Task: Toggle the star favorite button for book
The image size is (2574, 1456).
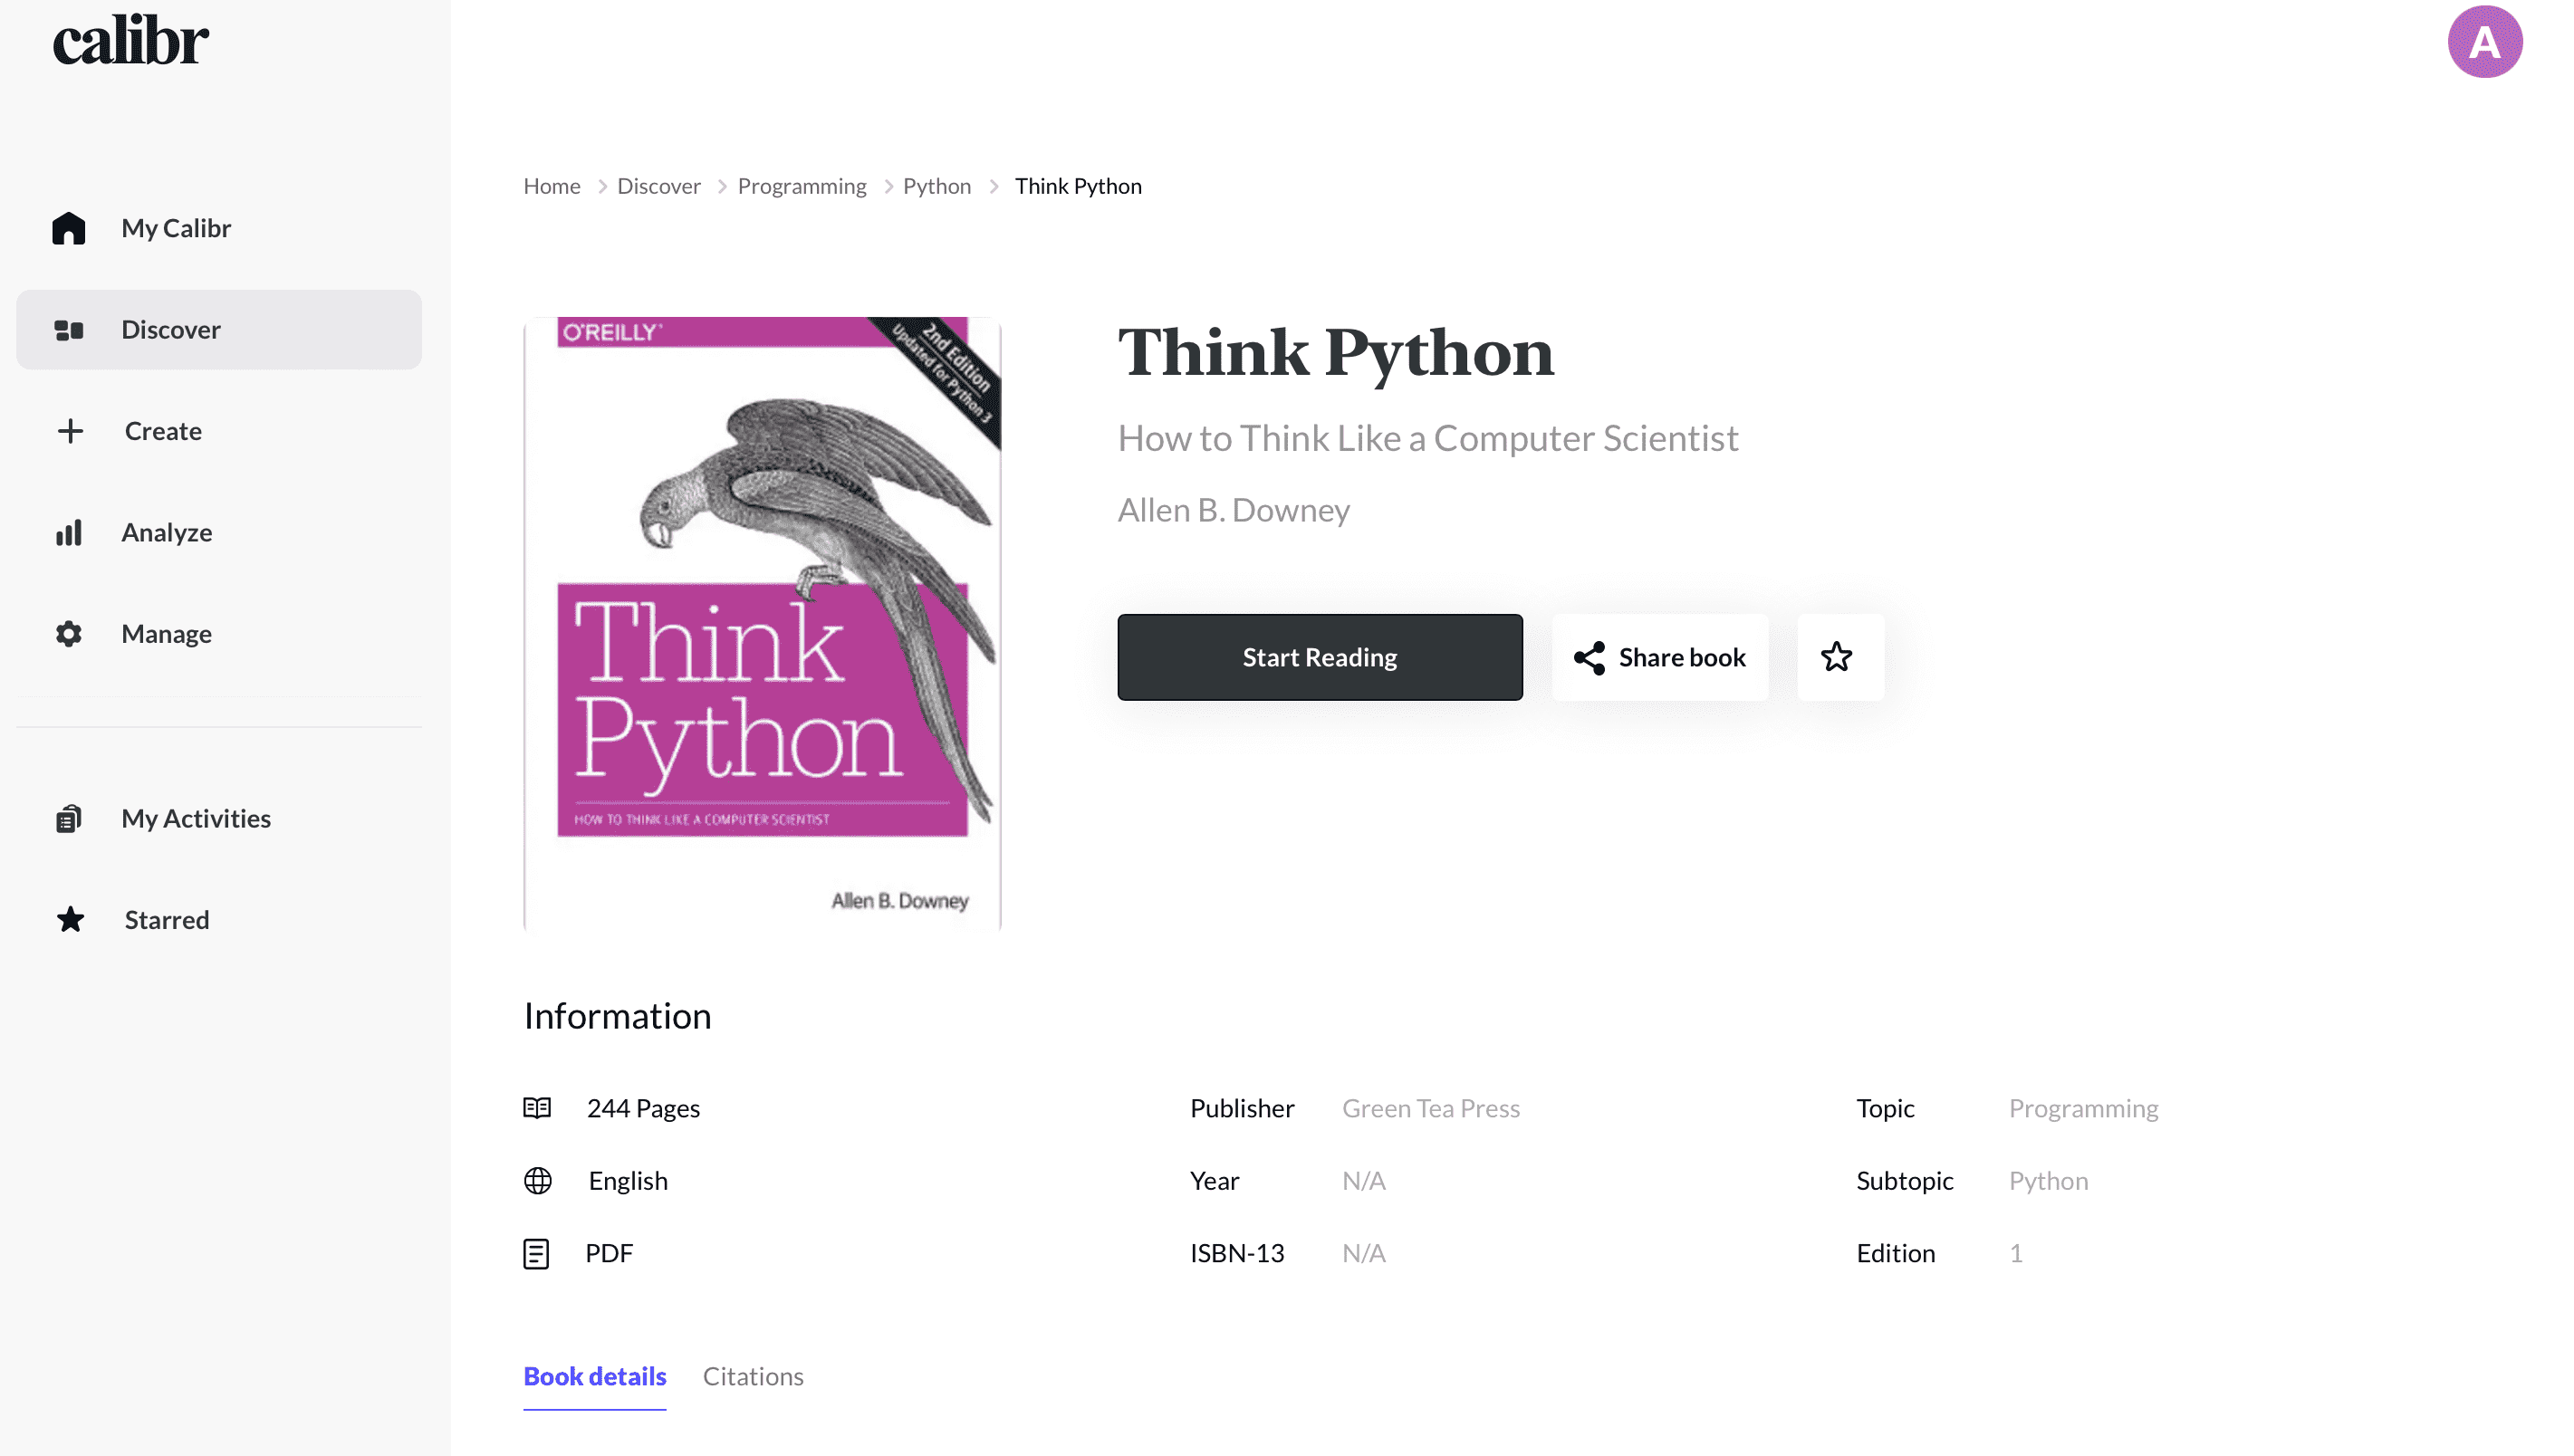Action: coord(1839,658)
